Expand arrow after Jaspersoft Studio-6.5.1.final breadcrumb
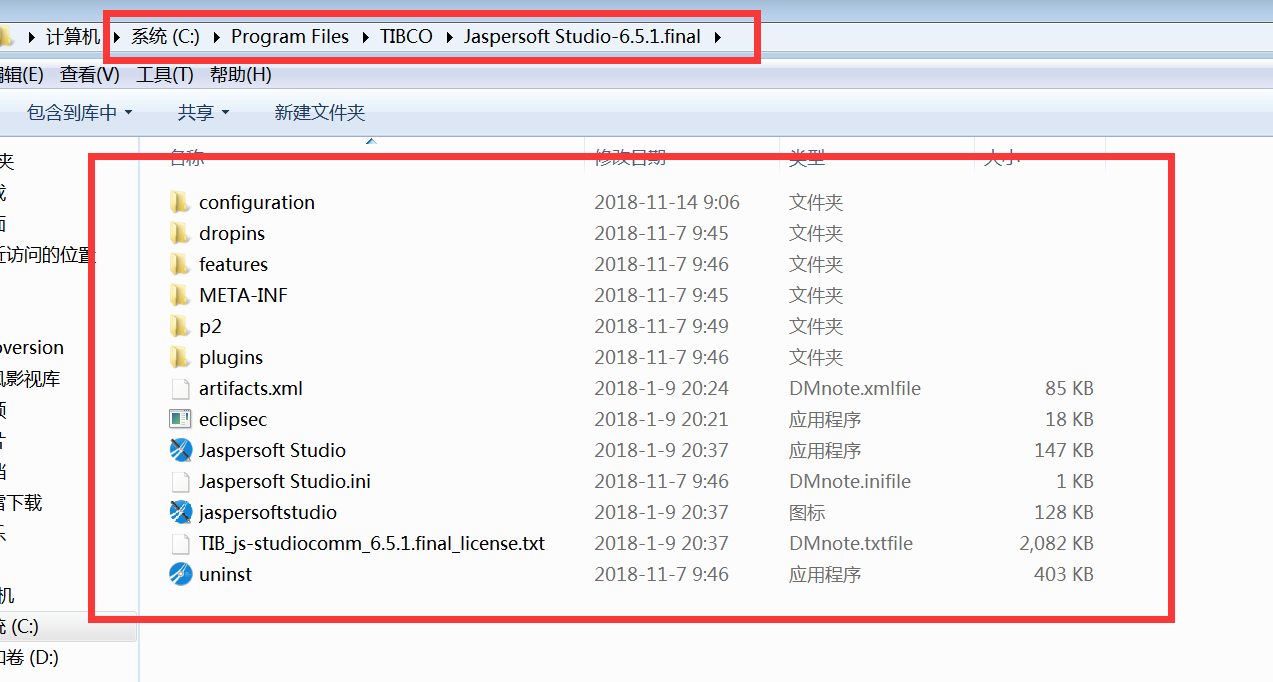This screenshot has height=682, width=1273. pos(717,37)
